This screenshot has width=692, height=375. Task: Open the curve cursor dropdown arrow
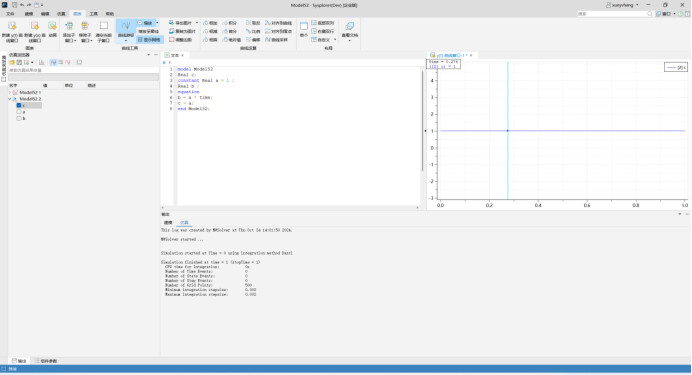point(126,41)
